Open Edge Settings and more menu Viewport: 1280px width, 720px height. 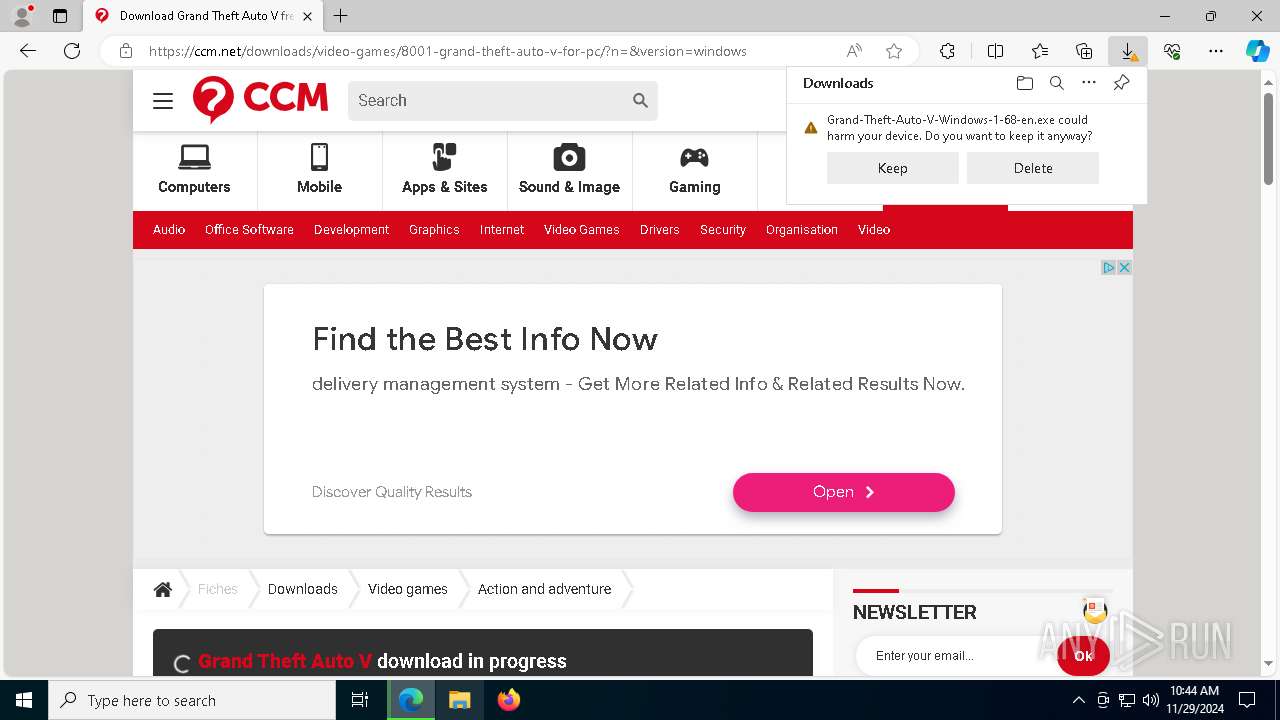1216,51
